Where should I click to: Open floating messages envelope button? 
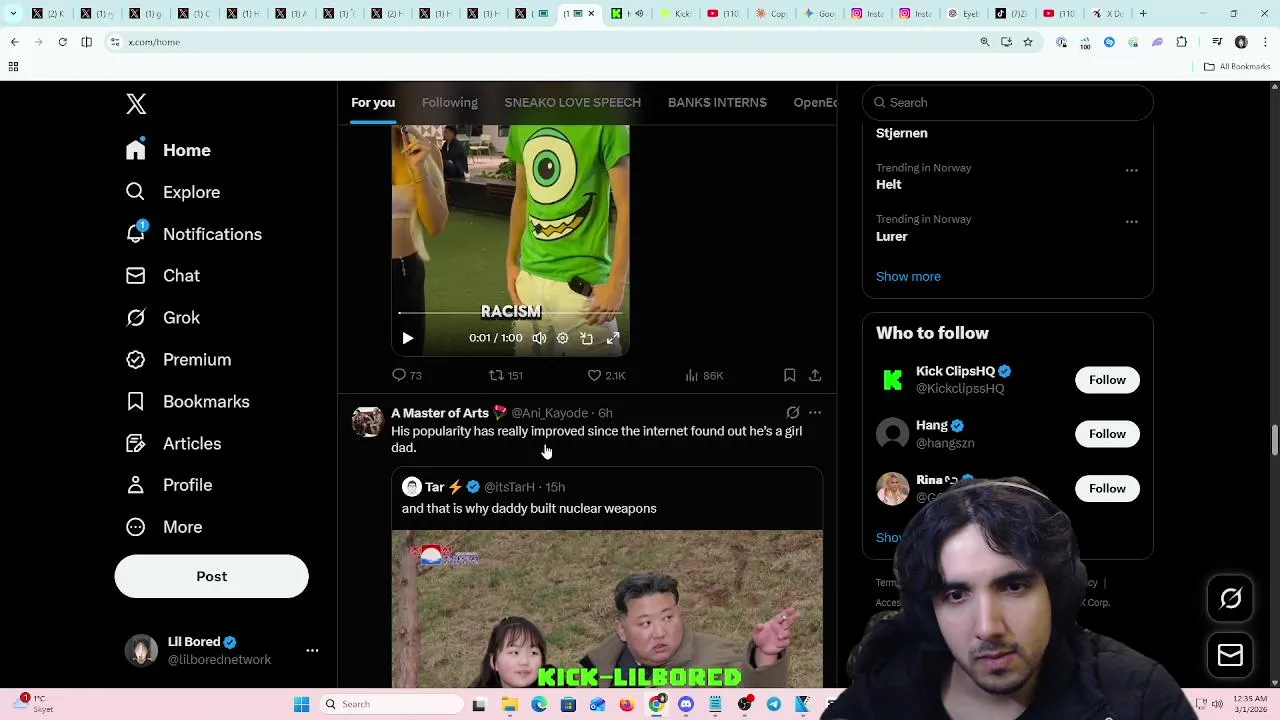(x=1230, y=656)
